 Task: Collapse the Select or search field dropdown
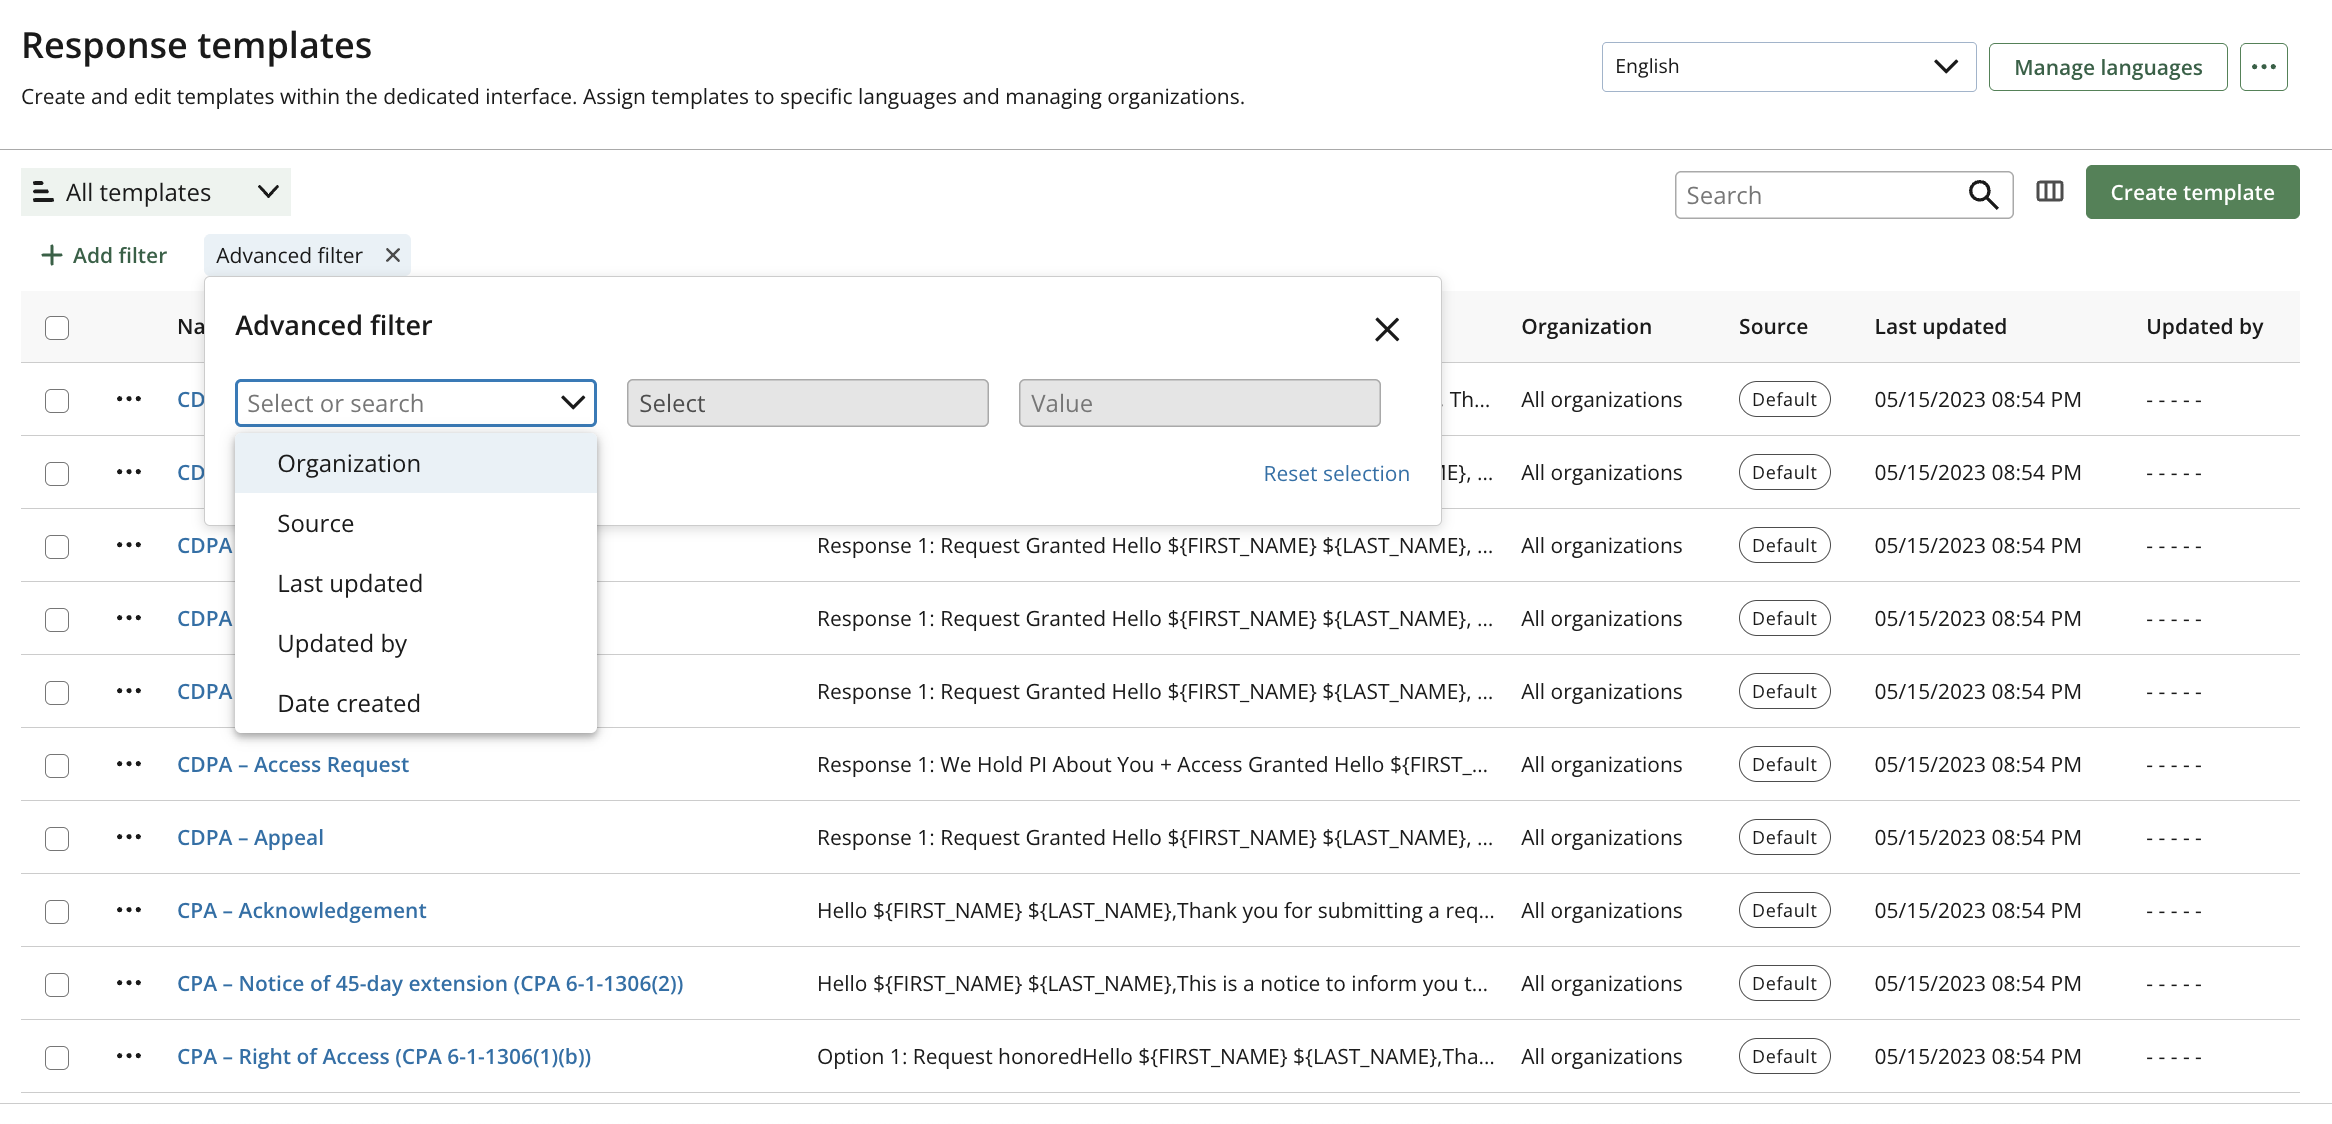point(572,403)
